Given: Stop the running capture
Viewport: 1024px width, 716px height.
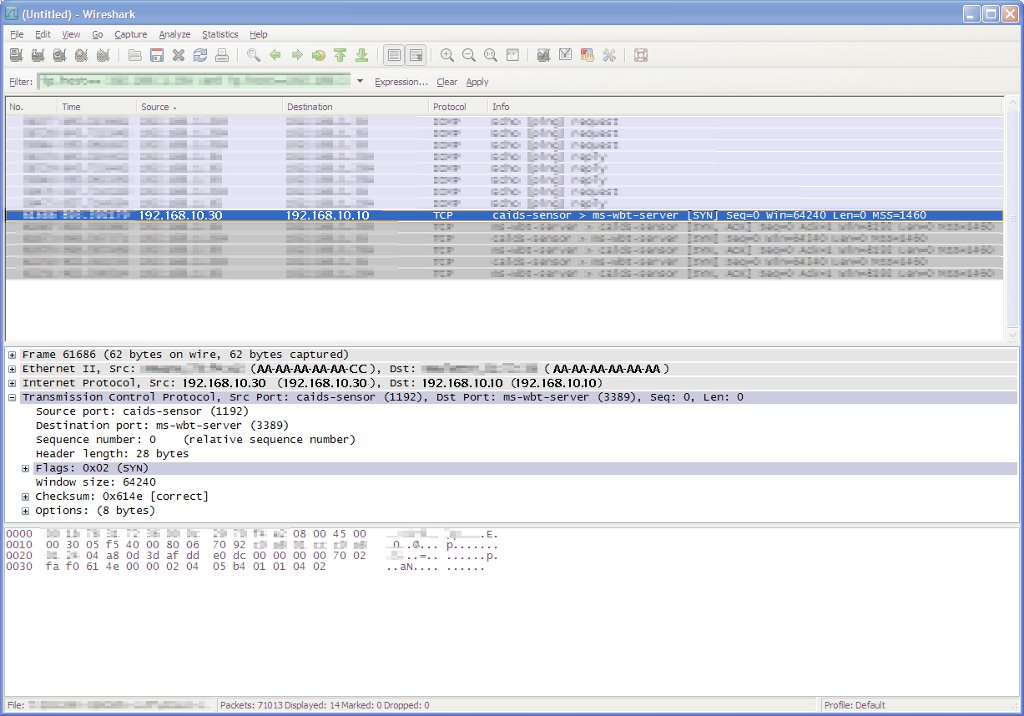Looking at the screenshot, I should pos(81,56).
